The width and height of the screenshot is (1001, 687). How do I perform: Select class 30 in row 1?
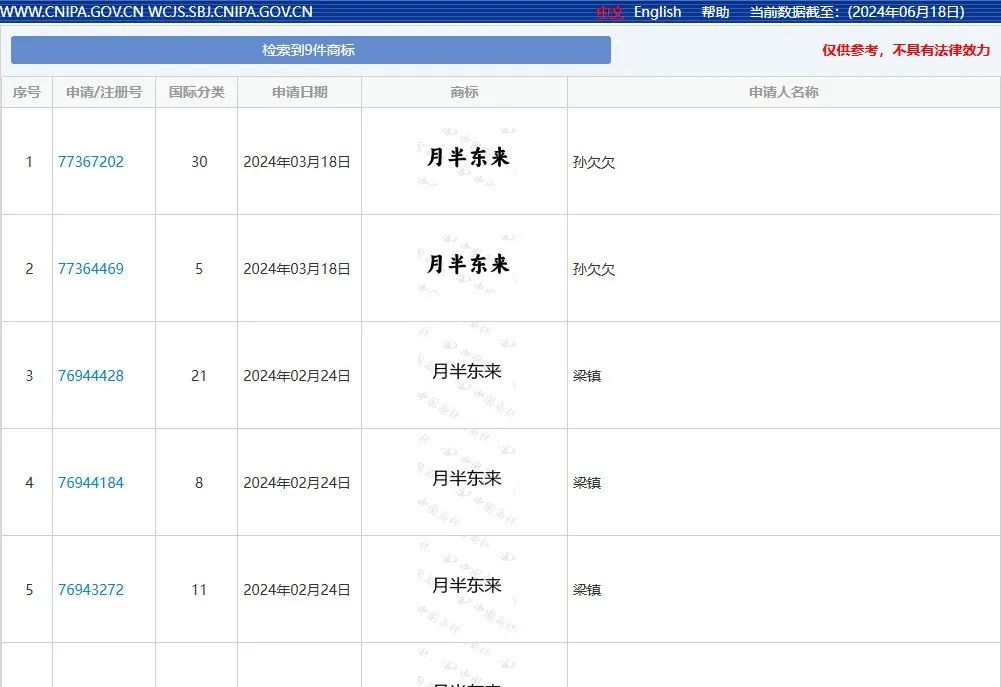click(x=199, y=162)
